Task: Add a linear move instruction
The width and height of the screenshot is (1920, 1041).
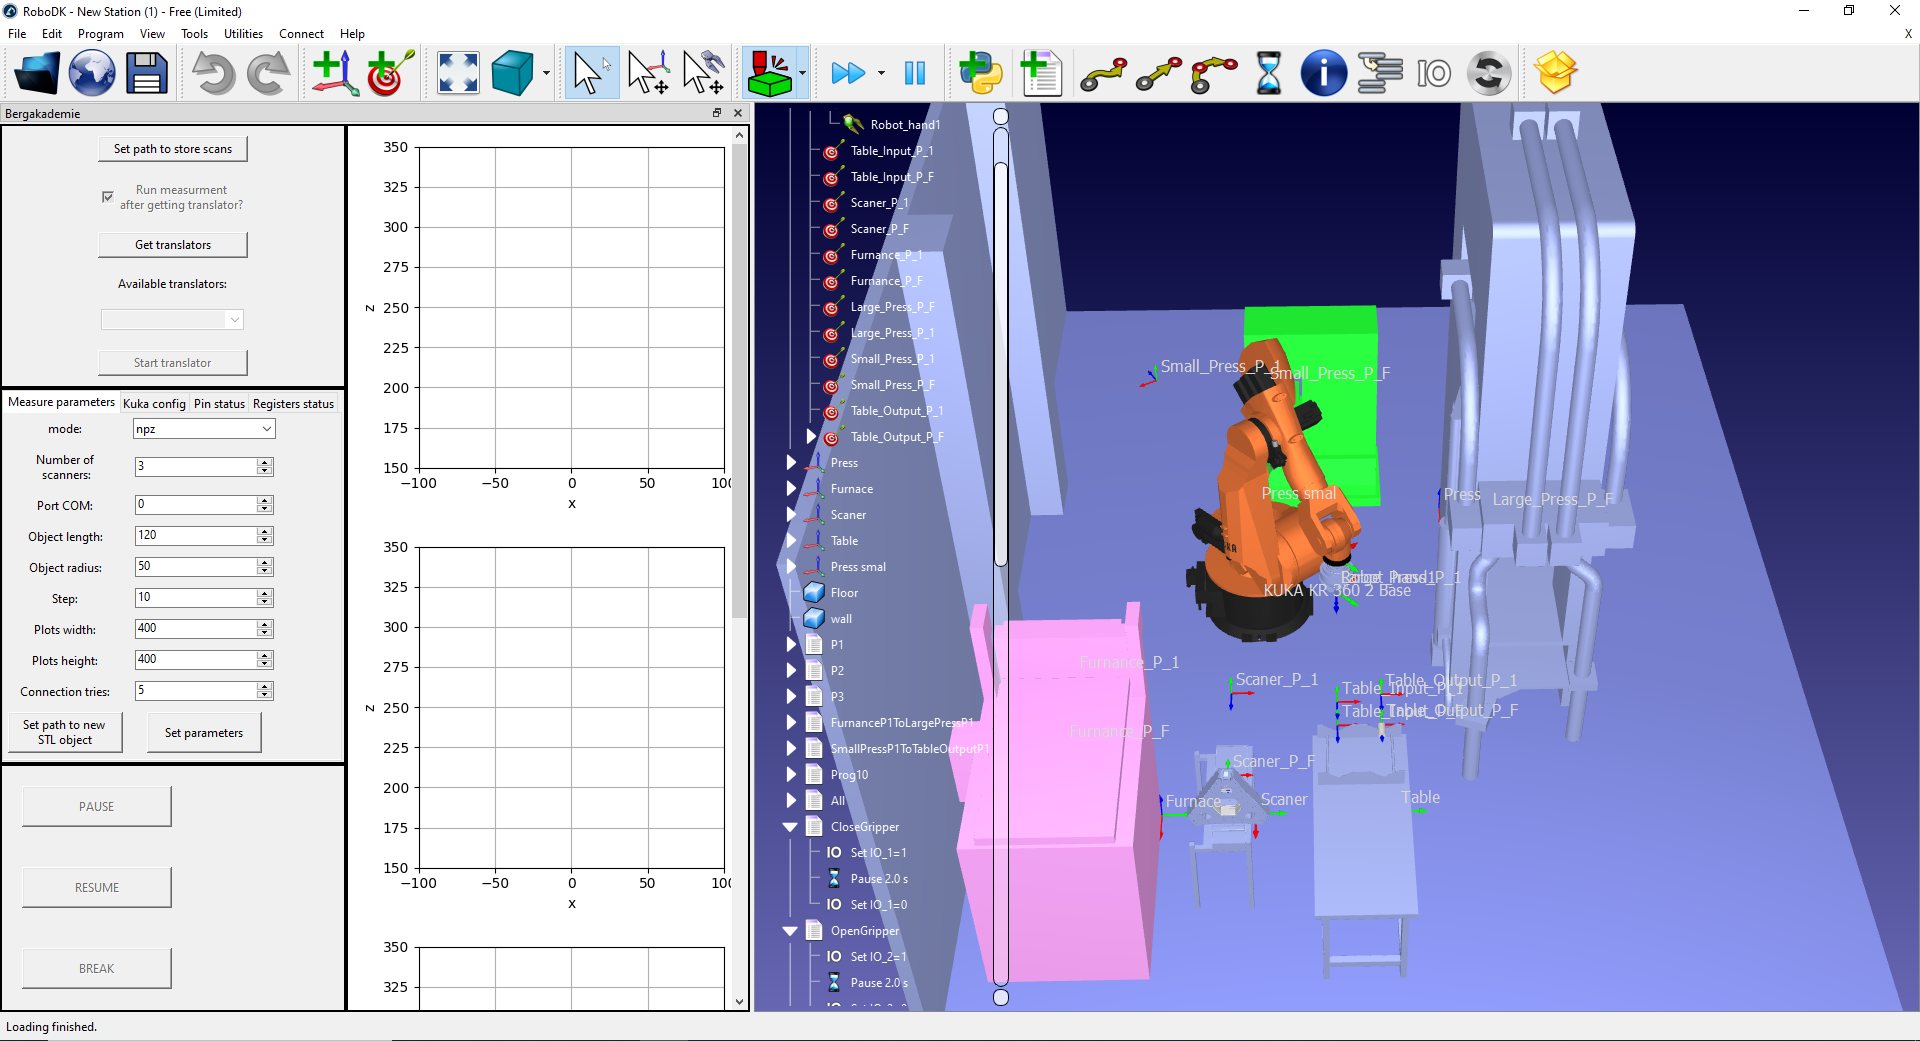Action: 1158,73
